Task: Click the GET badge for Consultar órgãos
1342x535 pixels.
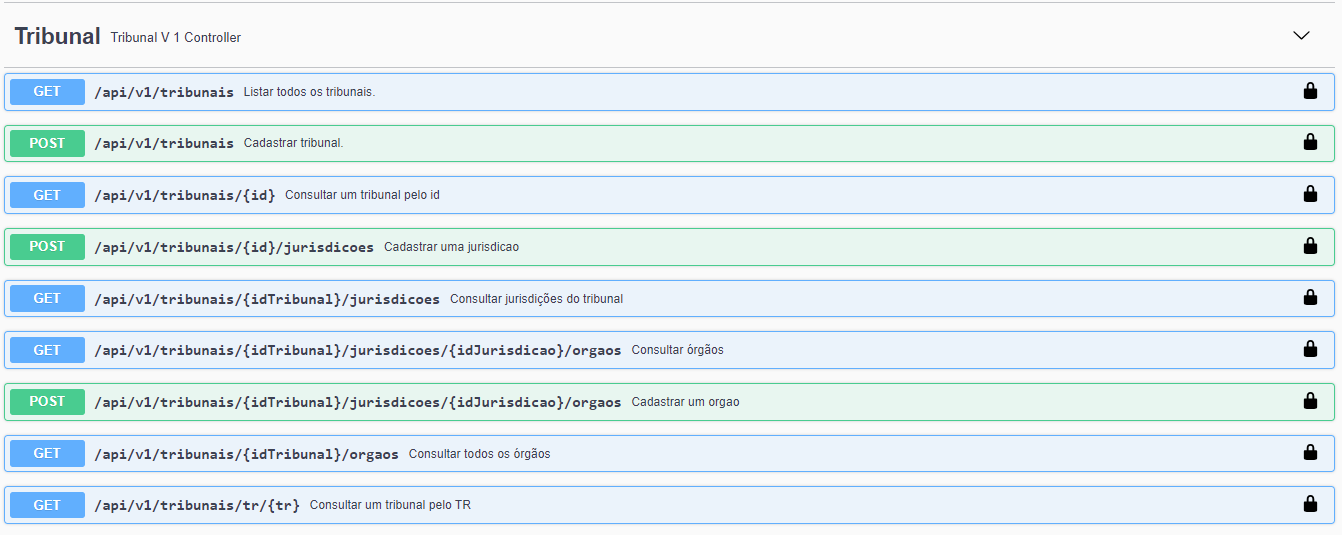Action: coord(47,350)
